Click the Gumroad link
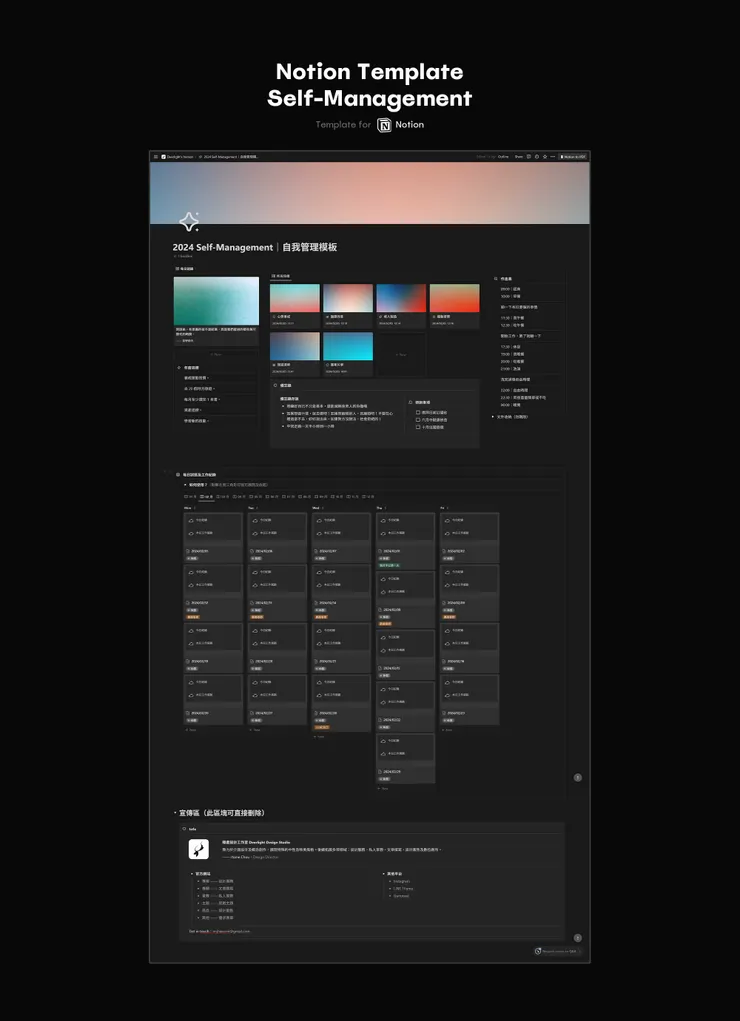This screenshot has width=740, height=1021. (401, 895)
